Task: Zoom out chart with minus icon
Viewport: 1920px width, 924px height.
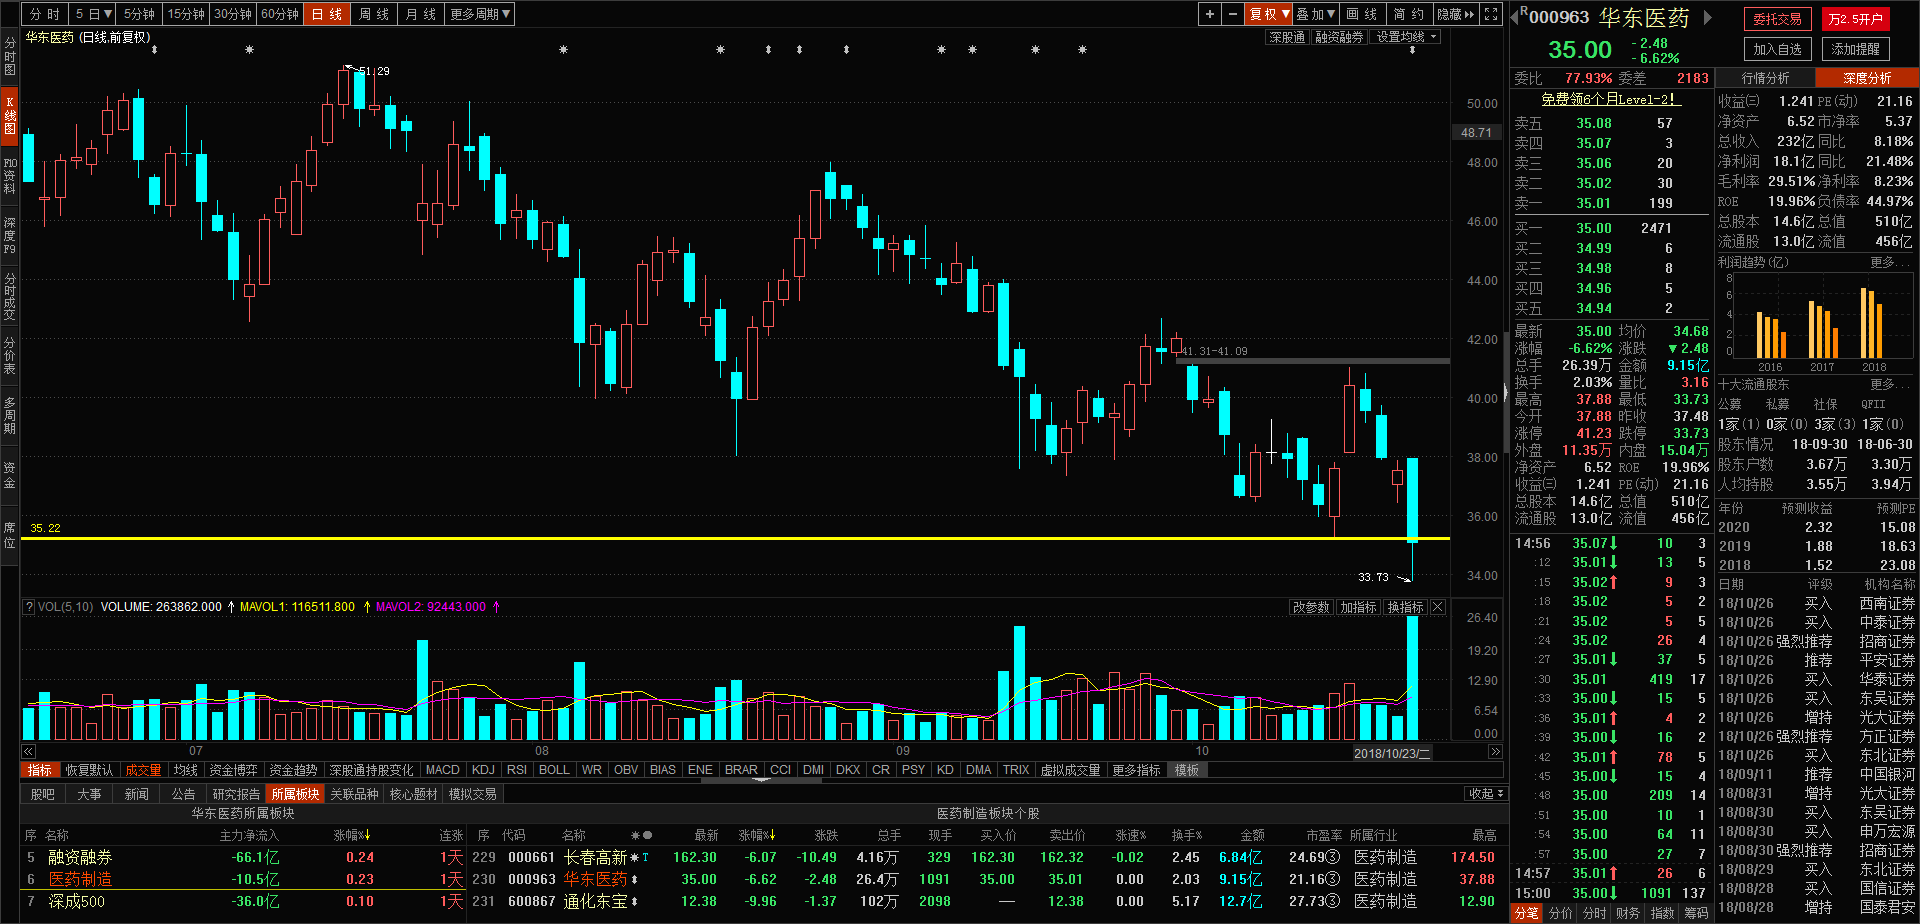Action: [1233, 14]
